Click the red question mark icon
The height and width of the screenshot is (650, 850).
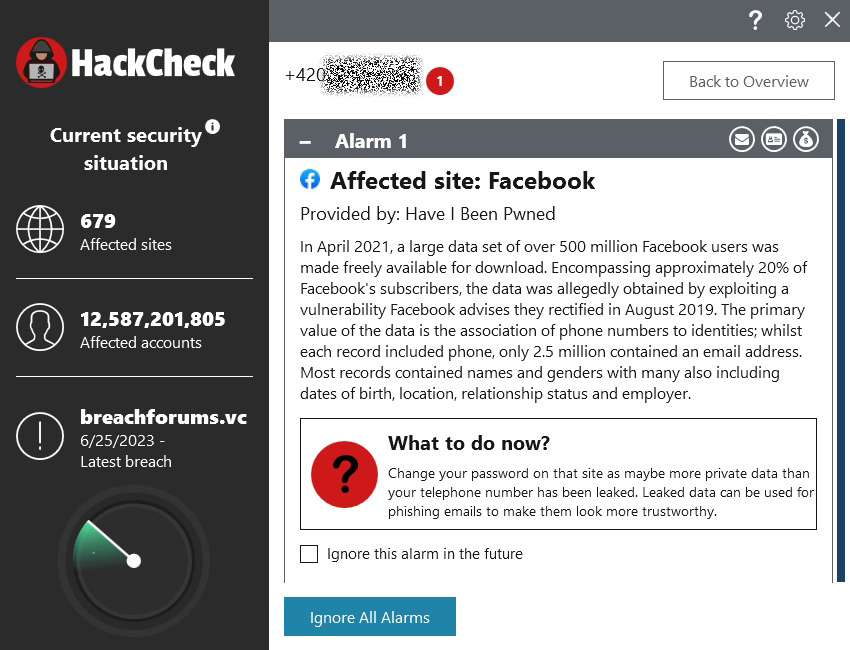click(344, 473)
